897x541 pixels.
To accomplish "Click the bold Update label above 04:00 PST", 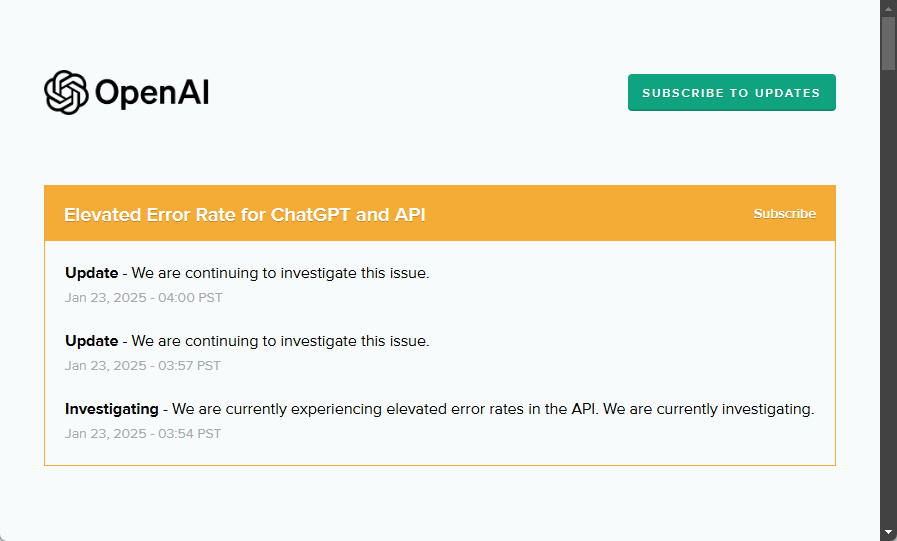I will [x=92, y=273].
